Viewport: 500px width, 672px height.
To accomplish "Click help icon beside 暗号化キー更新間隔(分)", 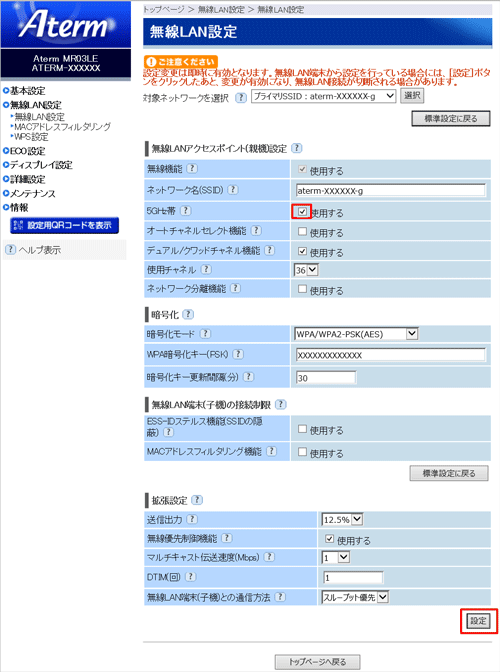I will click(249, 377).
